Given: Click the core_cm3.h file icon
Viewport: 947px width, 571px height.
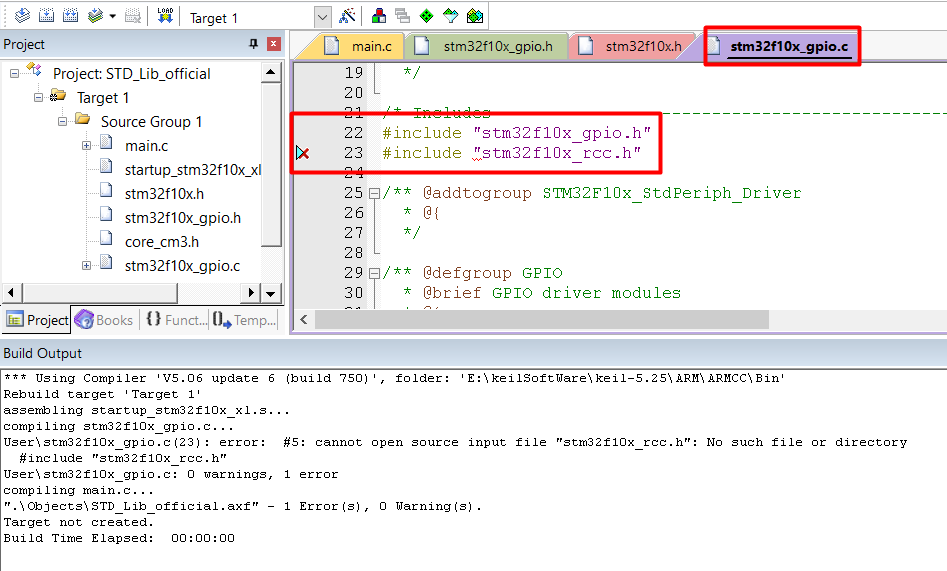Looking at the screenshot, I should (x=106, y=239).
